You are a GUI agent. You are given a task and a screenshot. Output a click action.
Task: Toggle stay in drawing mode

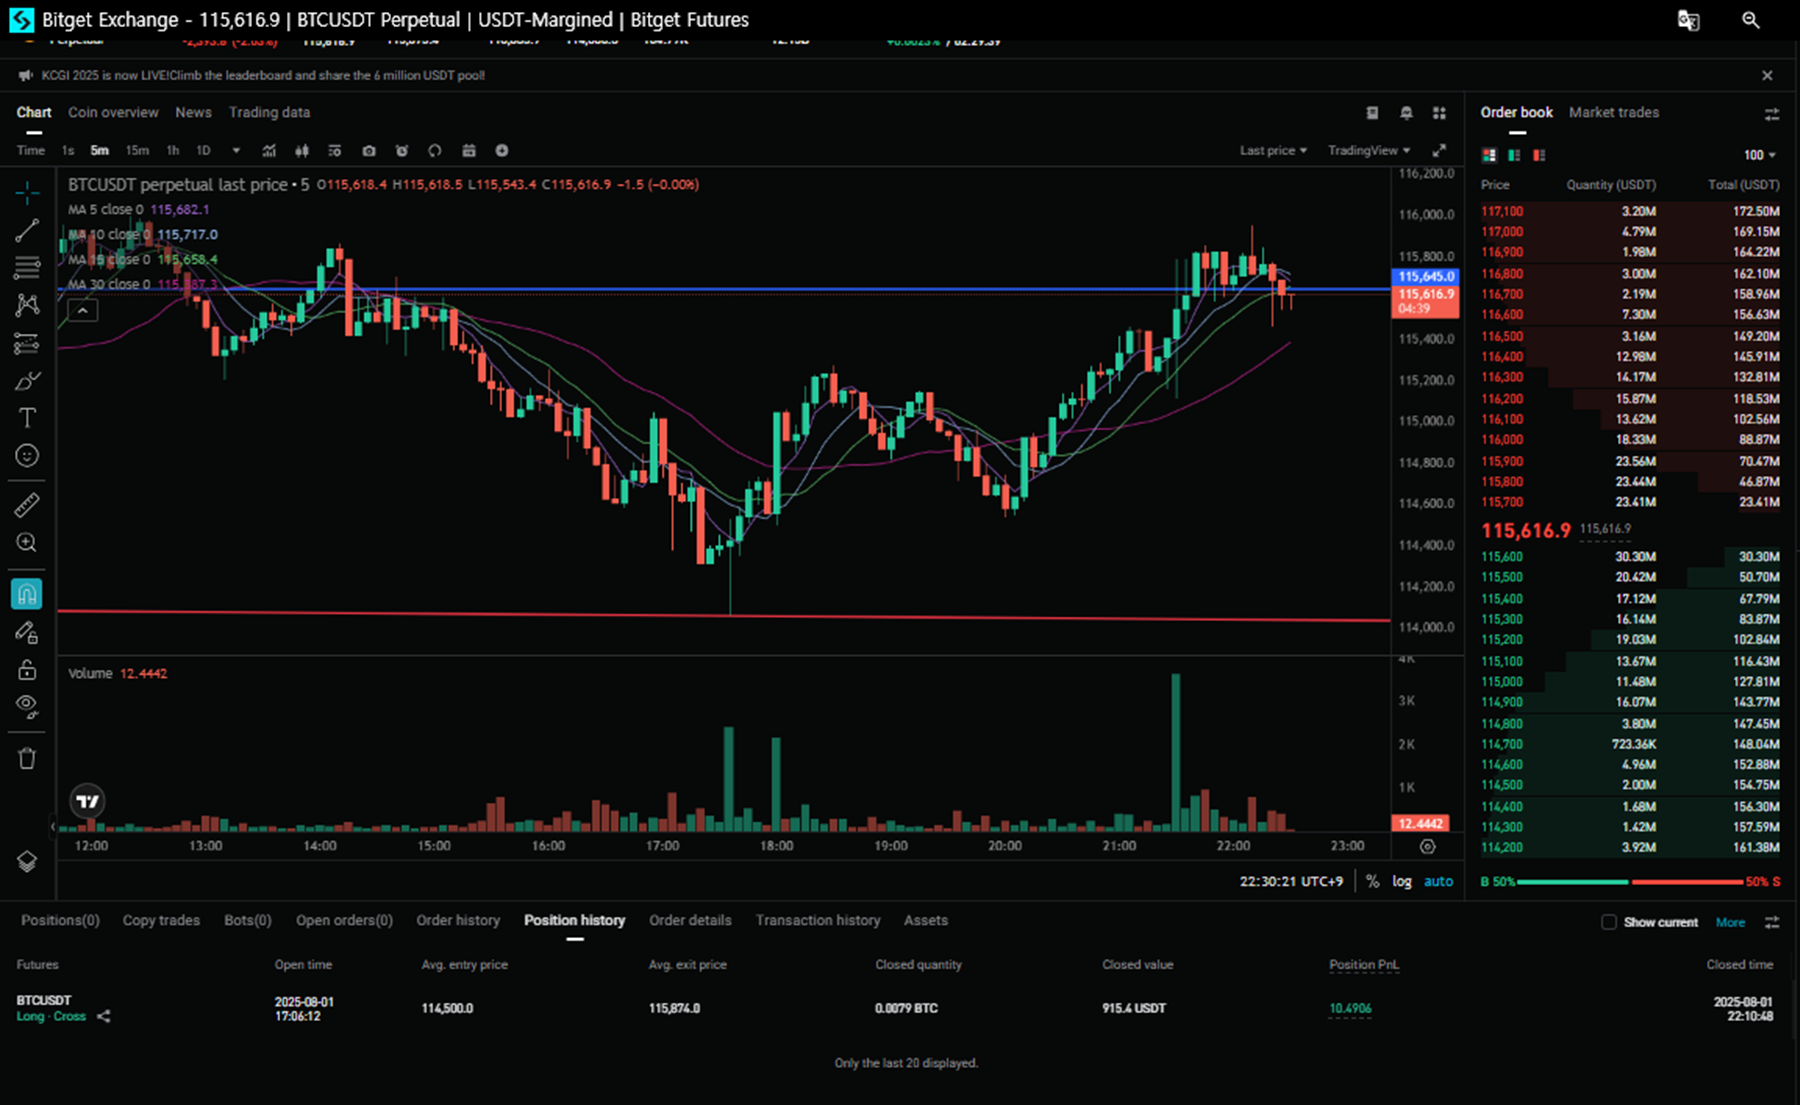click(27, 632)
